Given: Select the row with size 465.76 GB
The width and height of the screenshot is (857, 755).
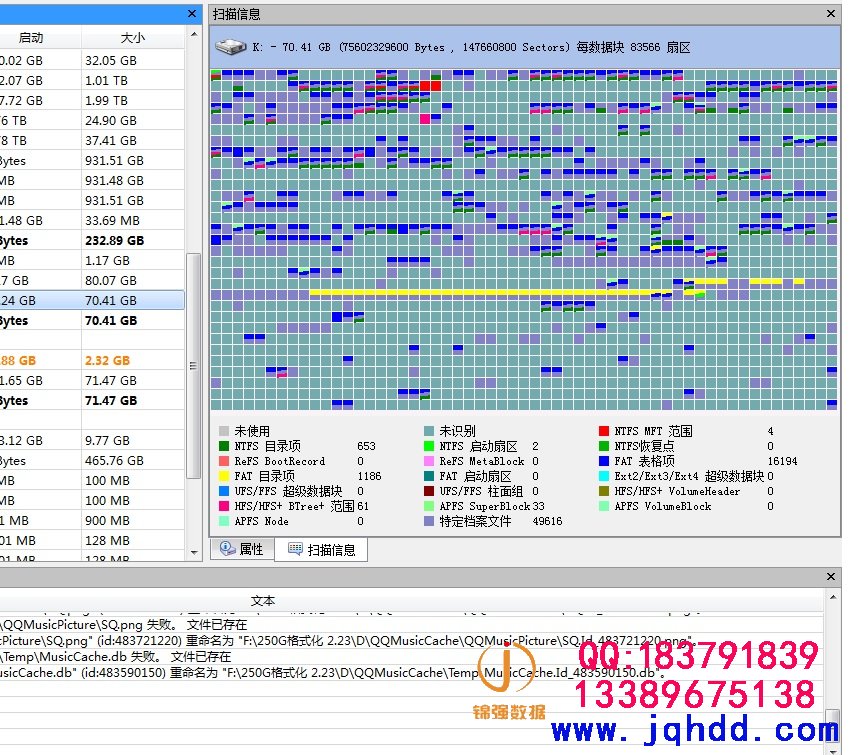Looking at the screenshot, I should pos(92,461).
